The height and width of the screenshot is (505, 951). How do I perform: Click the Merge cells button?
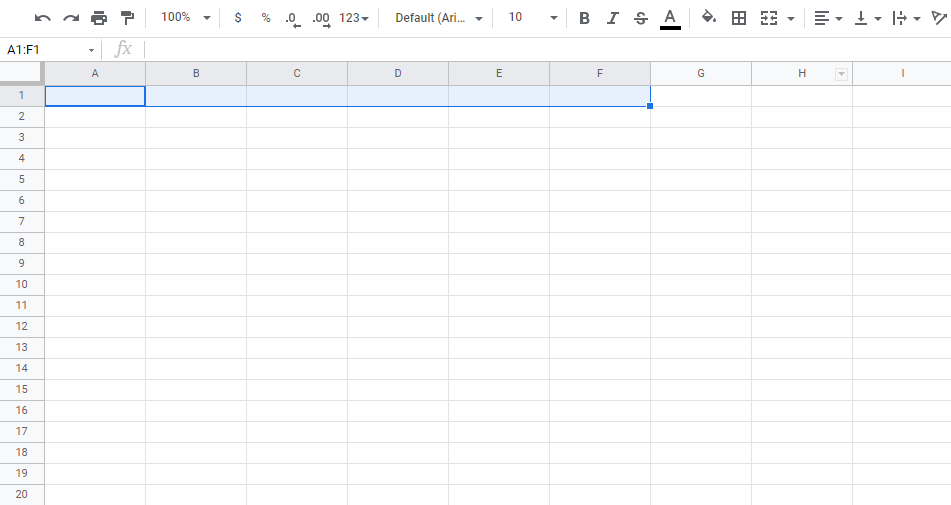769,18
